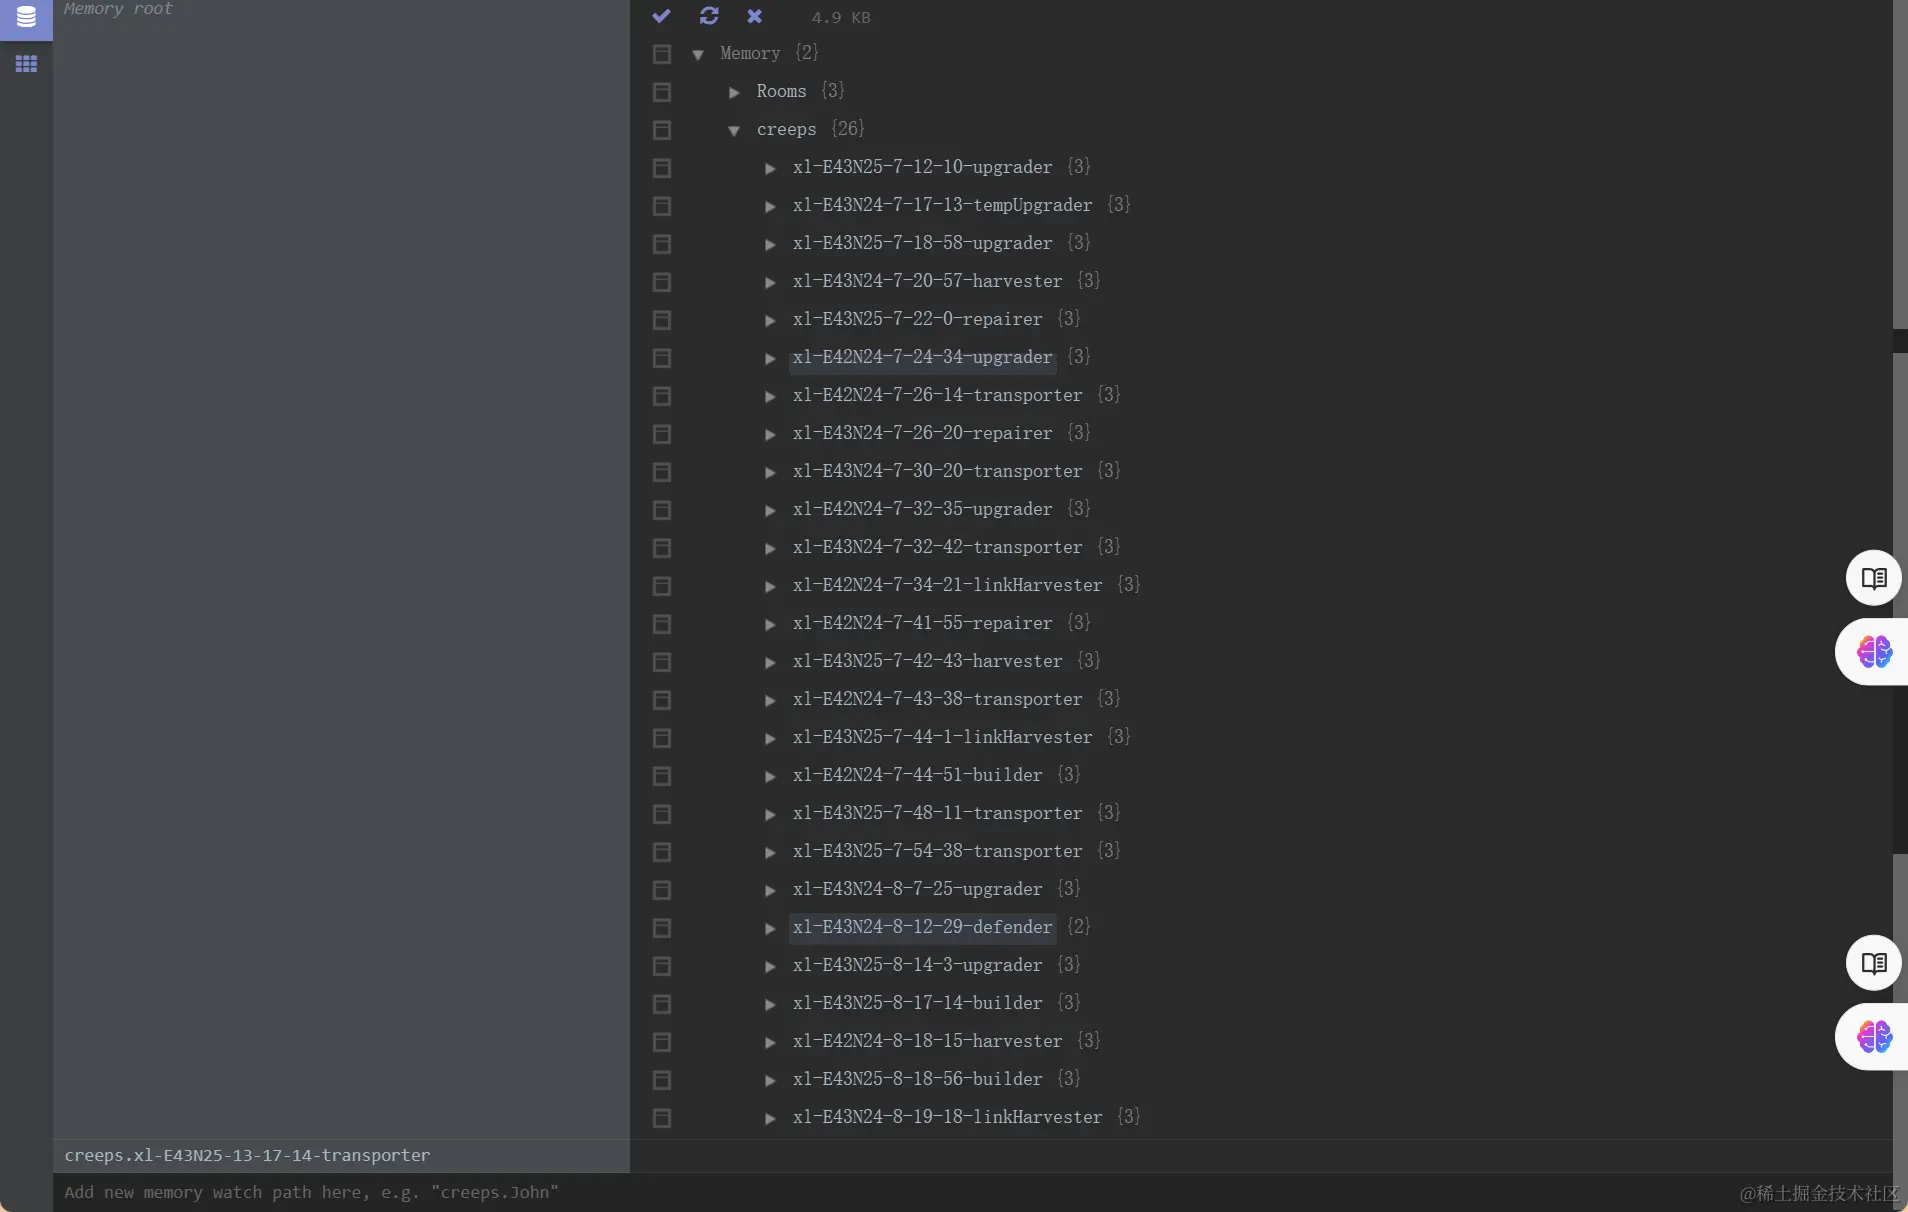Expand the Rooms node
Image resolution: width=1908 pixels, height=1212 pixels.
click(x=734, y=92)
